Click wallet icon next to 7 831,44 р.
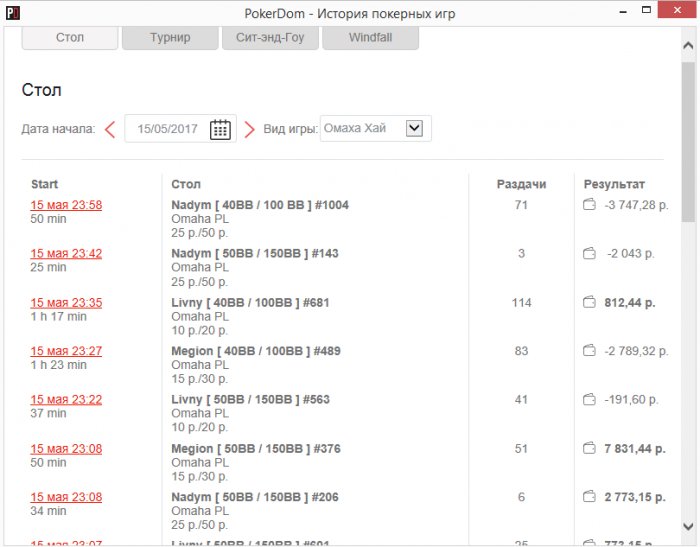The image size is (700, 547). [589, 448]
